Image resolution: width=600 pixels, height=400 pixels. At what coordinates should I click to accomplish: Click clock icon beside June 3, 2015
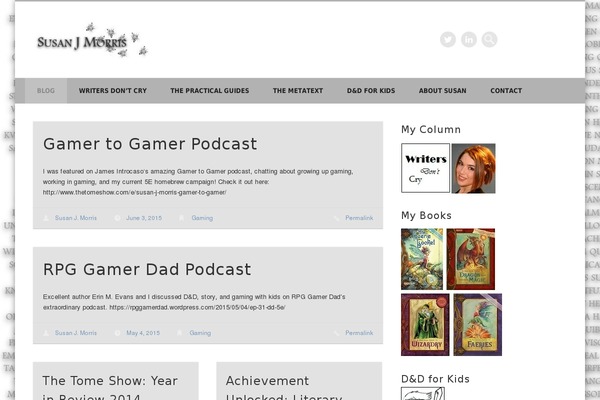coord(117,218)
